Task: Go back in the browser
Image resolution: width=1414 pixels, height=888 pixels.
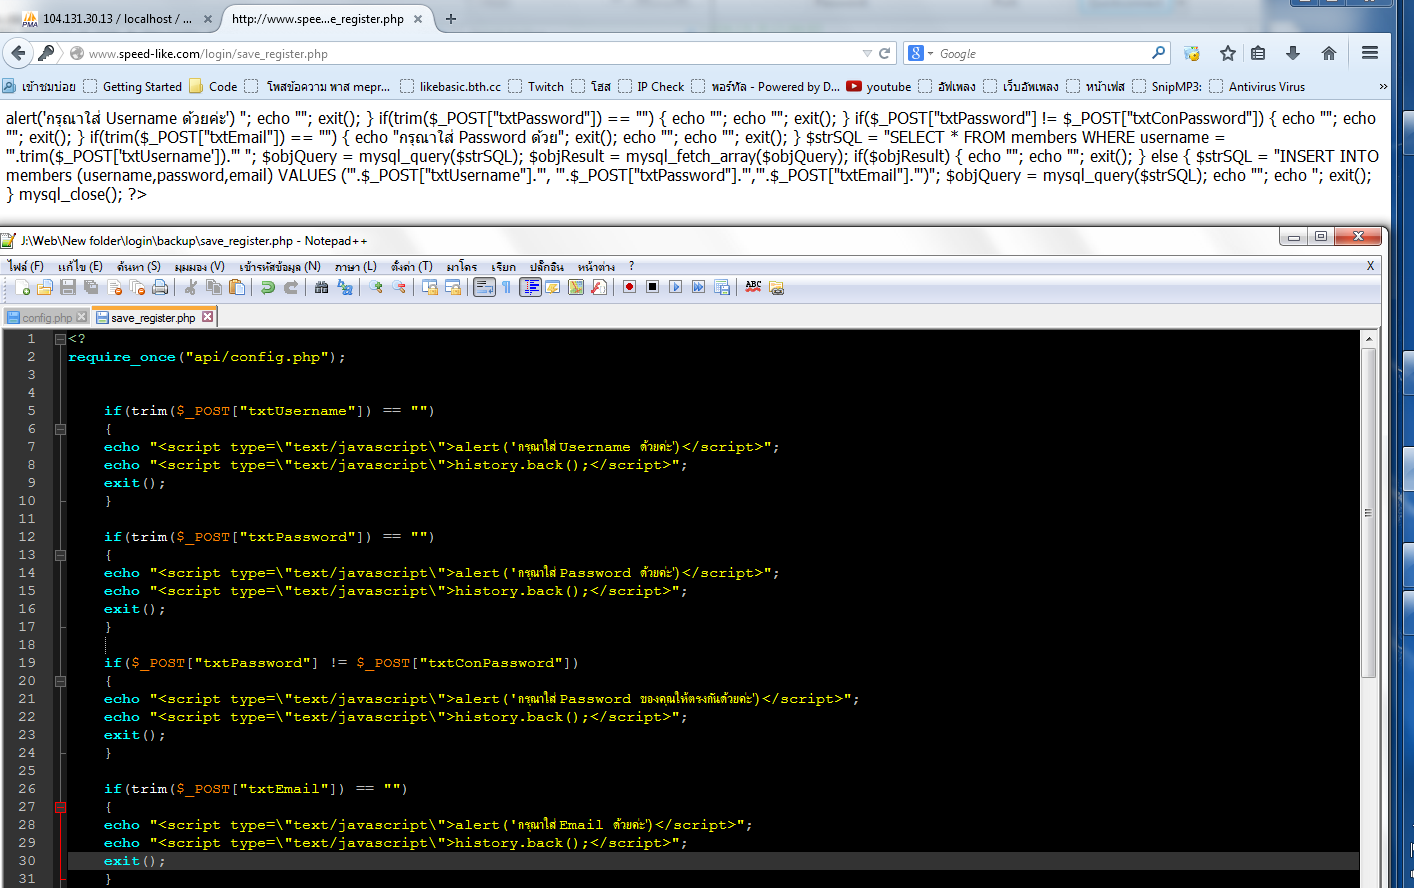Action: pyautogui.click(x=18, y=53)
